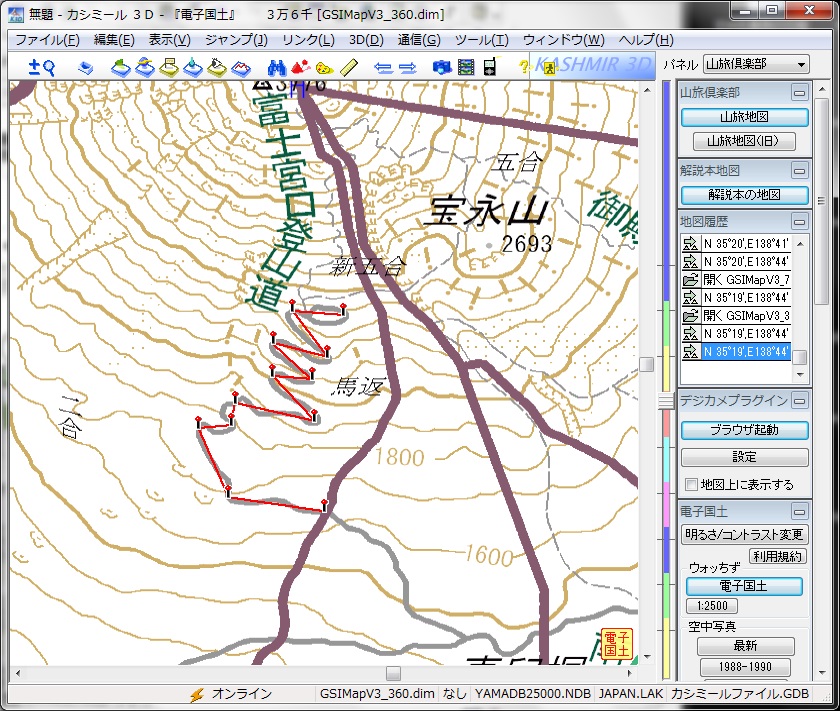Click the flat blue map layer icon
Screen dimensions: 840x711
pos(86,68)
